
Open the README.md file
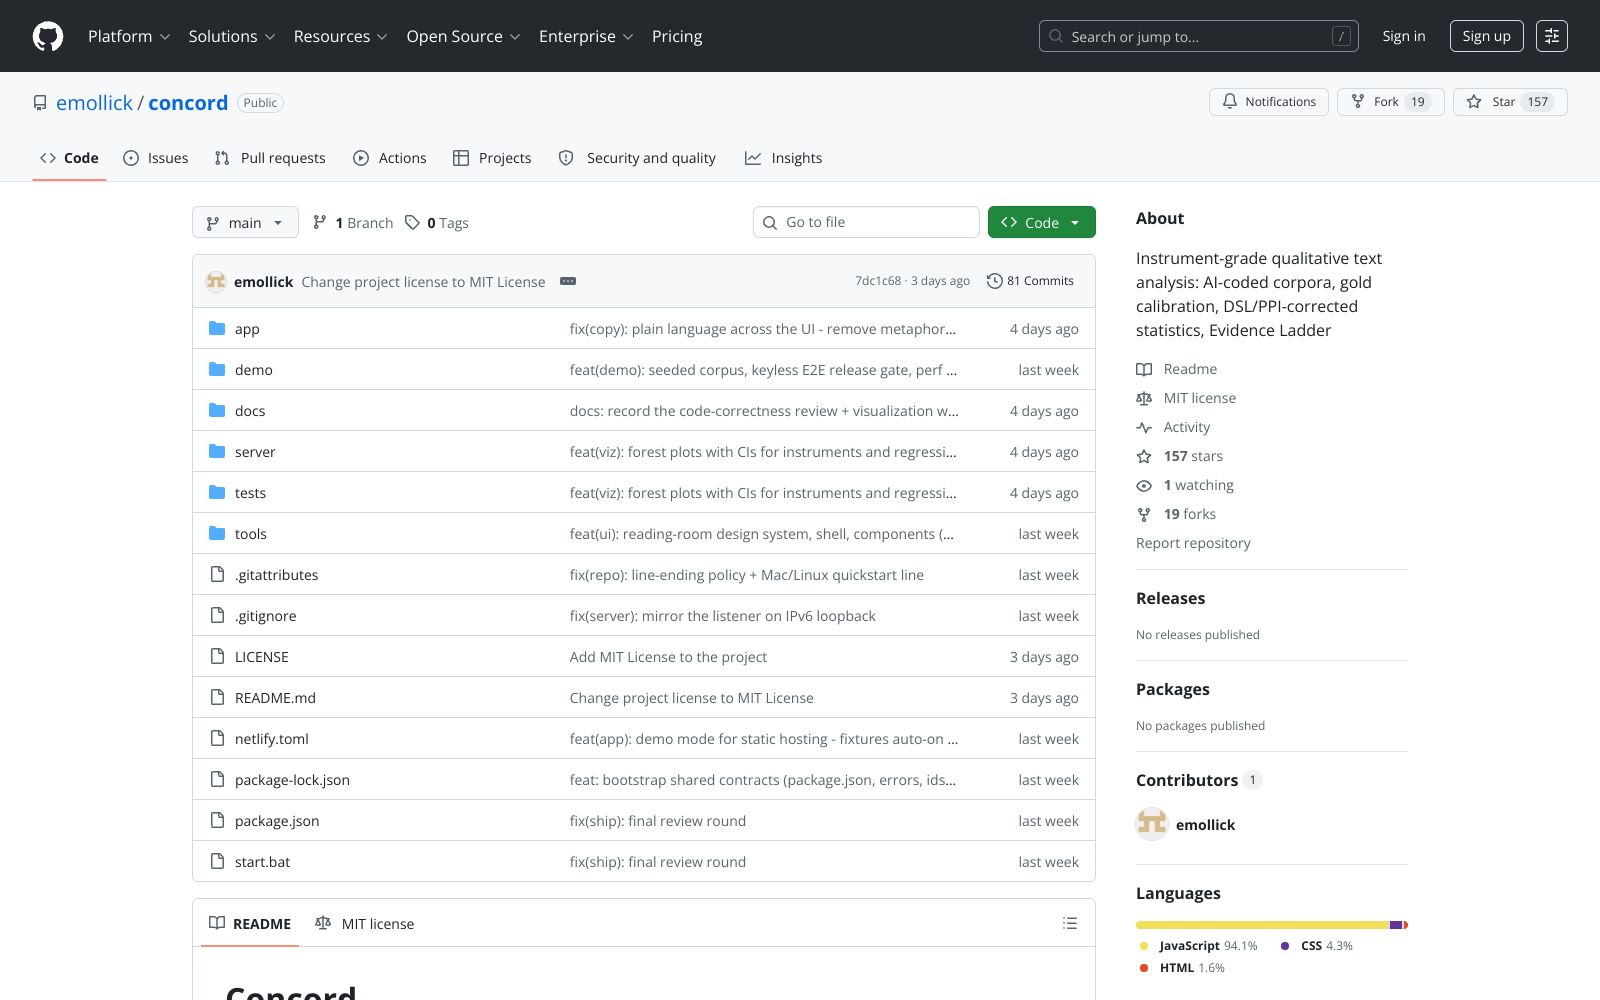tap(275, 698)
